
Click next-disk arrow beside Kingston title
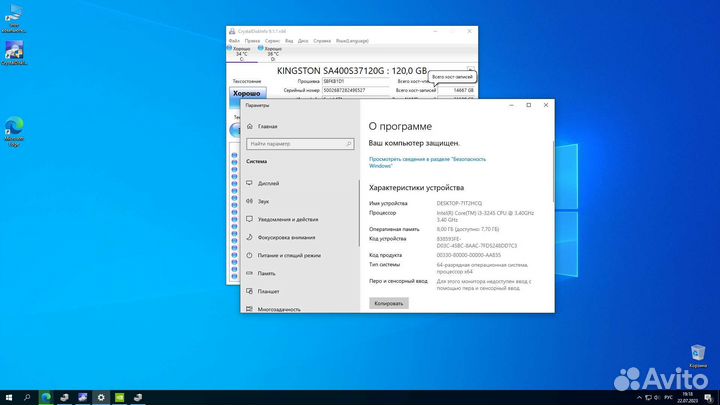[x=471, y=70]
